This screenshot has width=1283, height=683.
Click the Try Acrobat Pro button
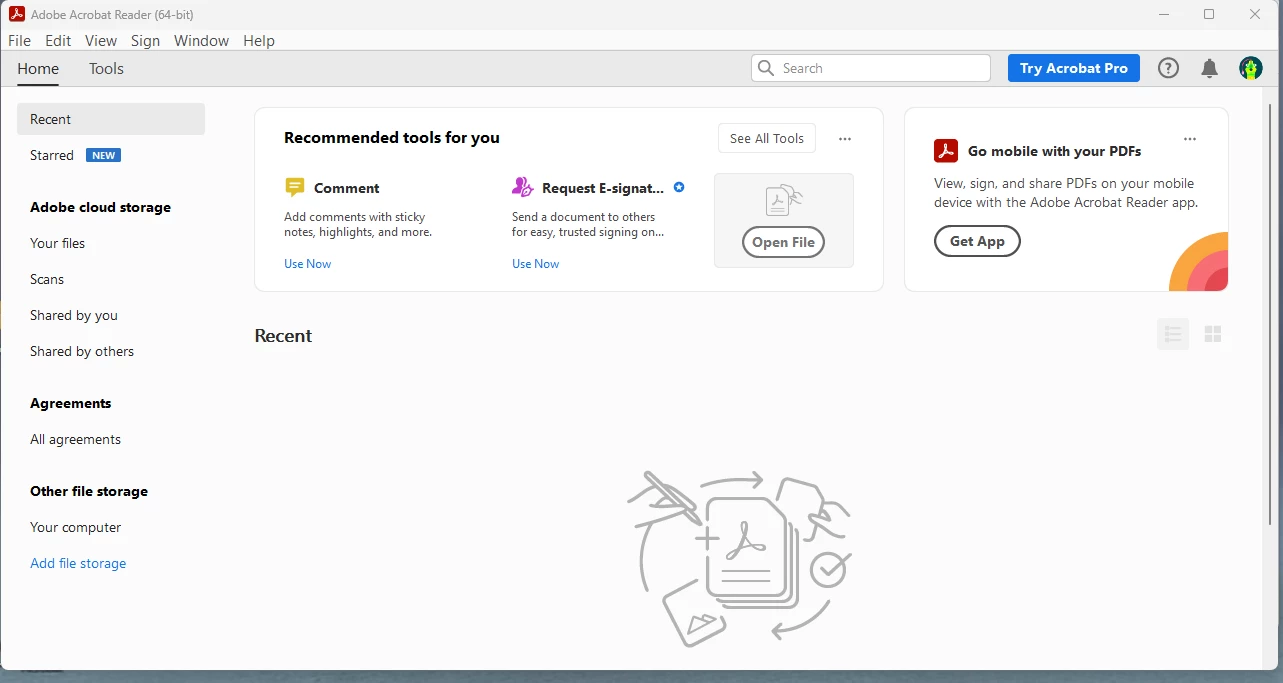pyautogui.click(x=1074, y=68)
